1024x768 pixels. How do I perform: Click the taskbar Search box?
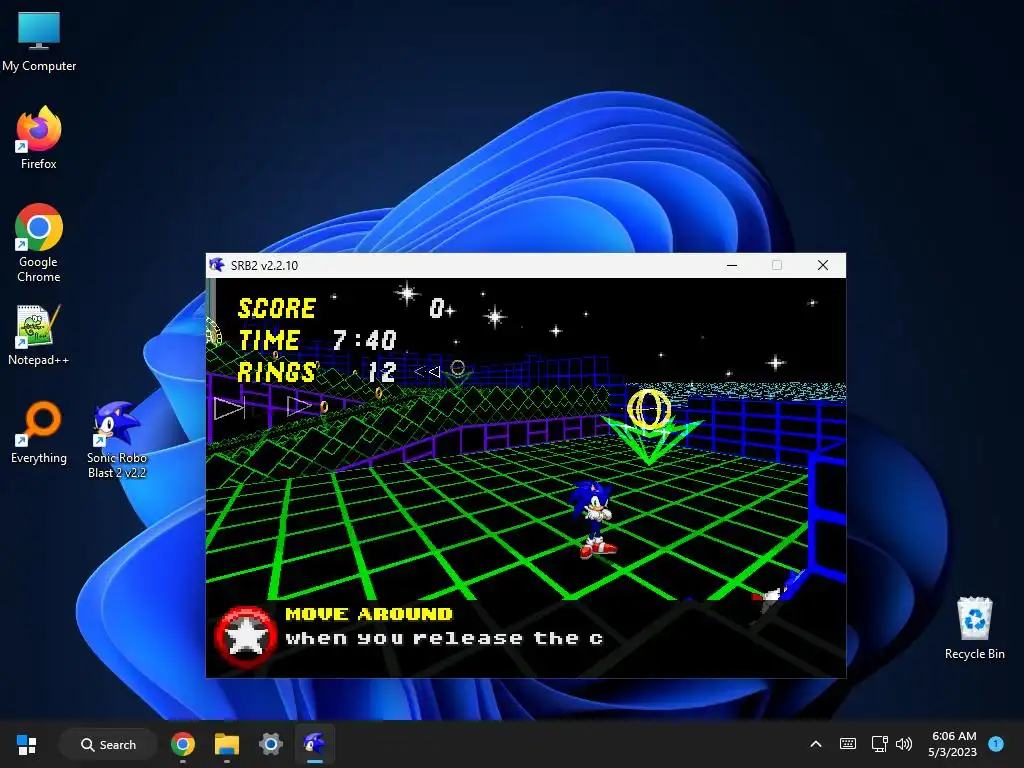point(108,744)
